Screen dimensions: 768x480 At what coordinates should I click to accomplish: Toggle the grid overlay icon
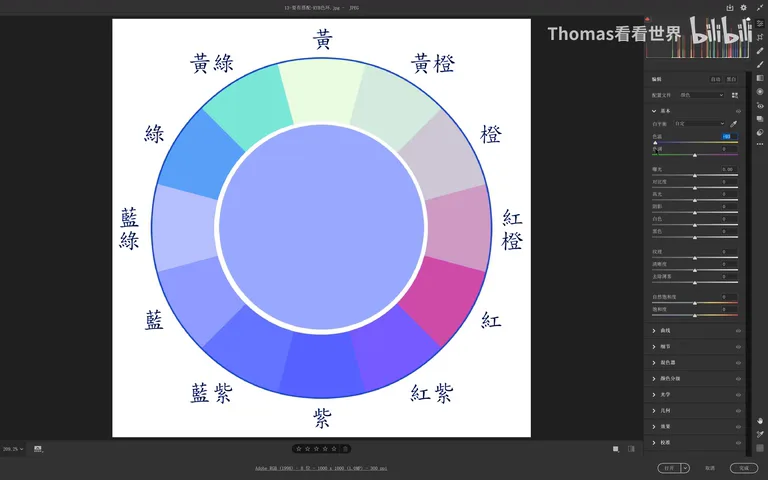760,448
